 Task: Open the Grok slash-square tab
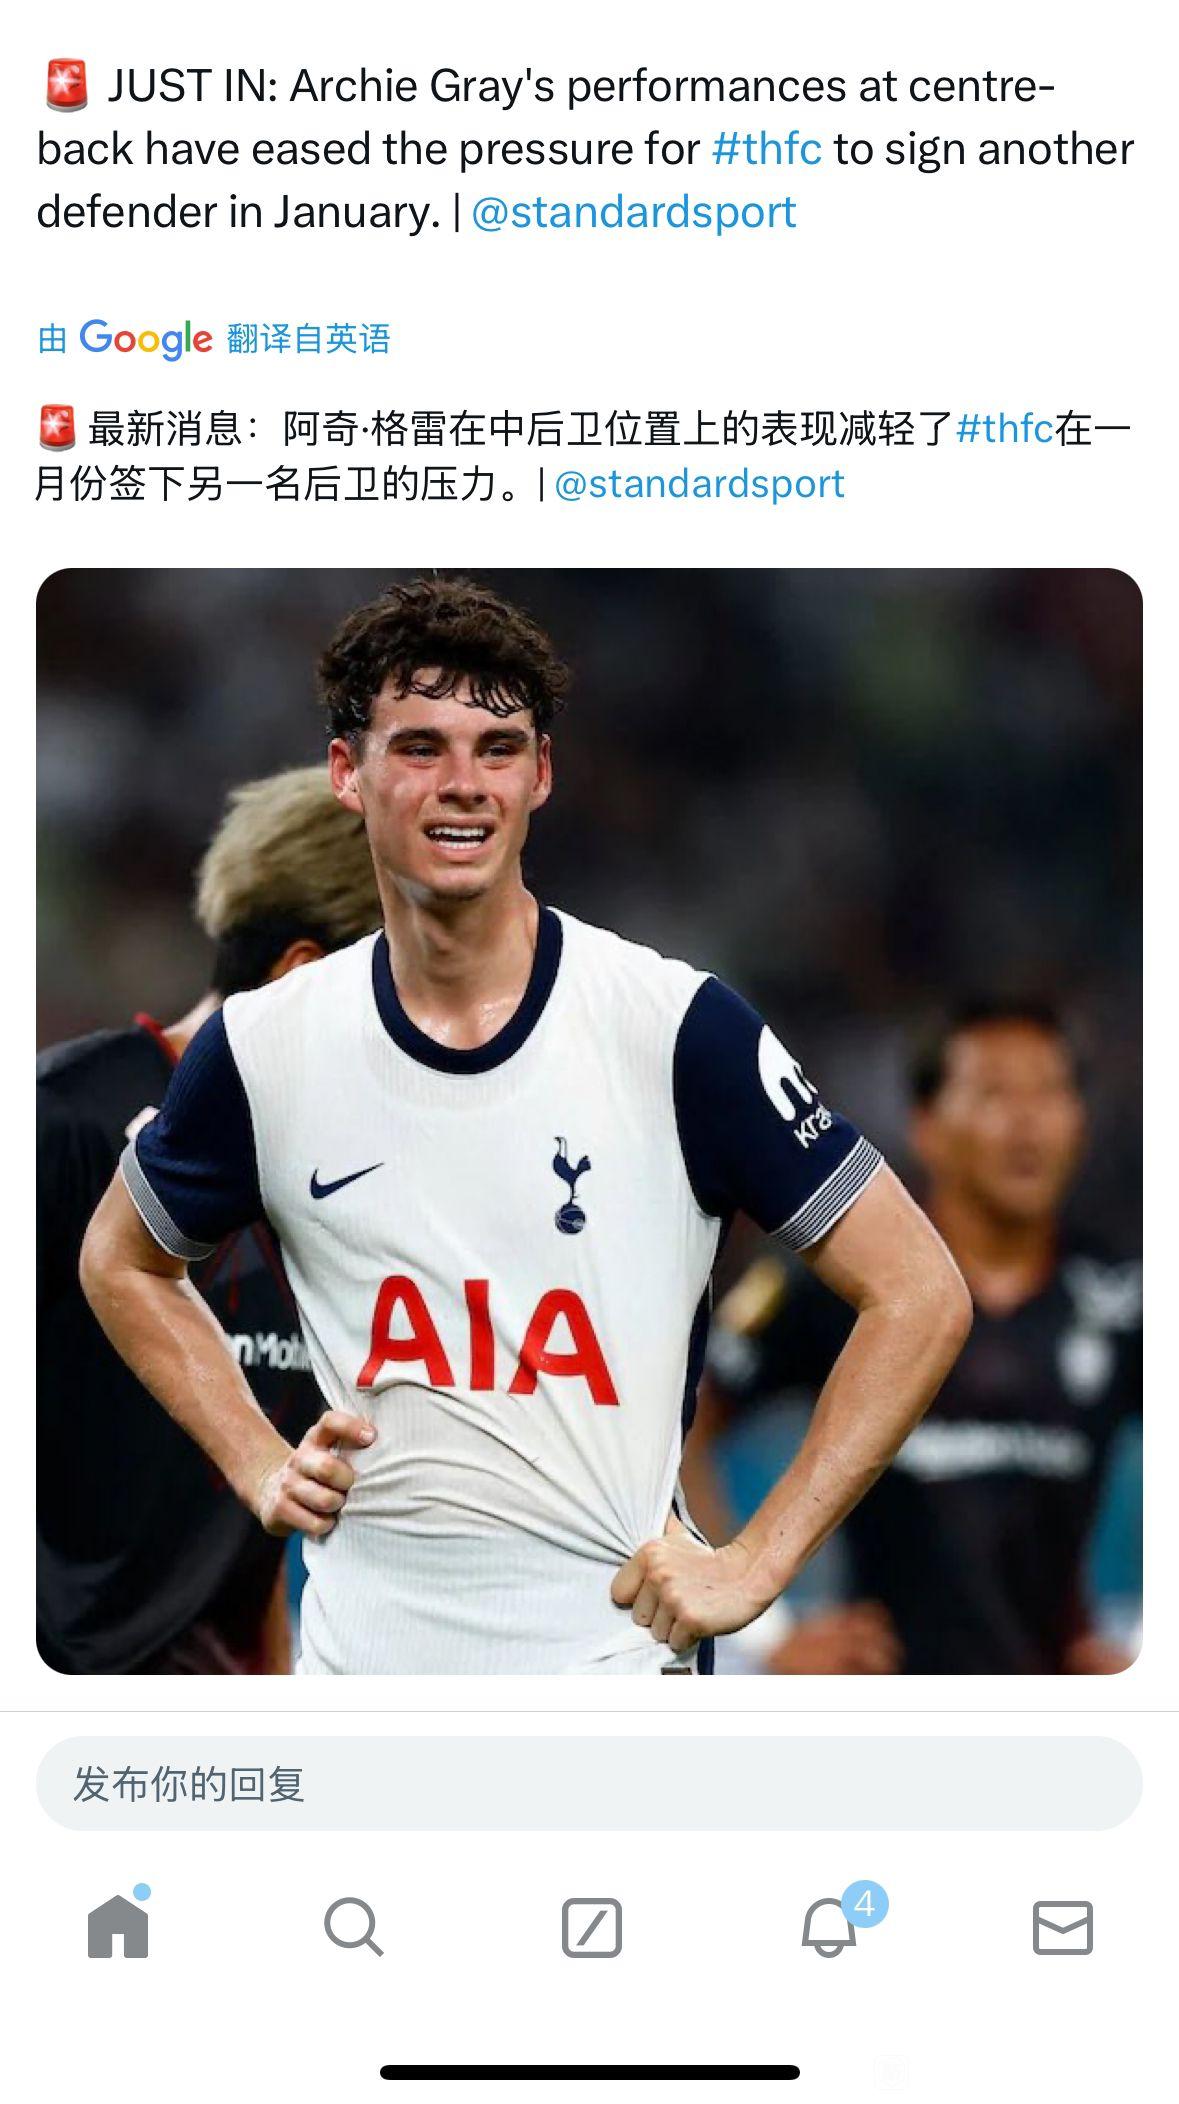click(x=591, y=1927)
